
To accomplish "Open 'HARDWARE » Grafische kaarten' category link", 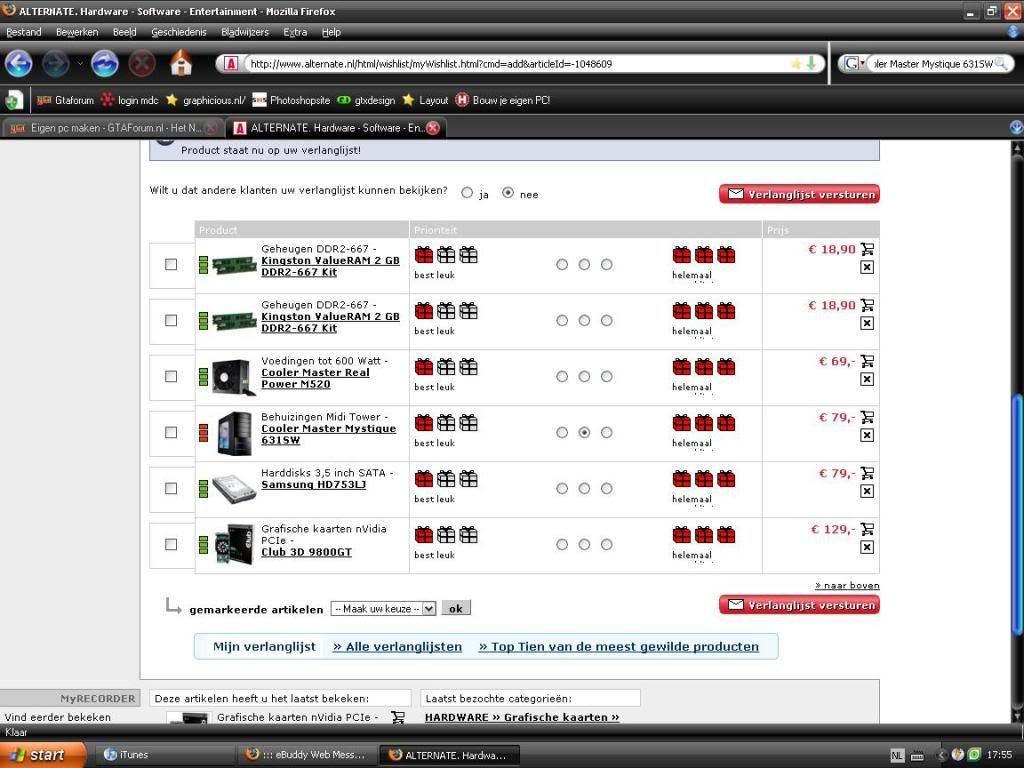I will 522,717.
